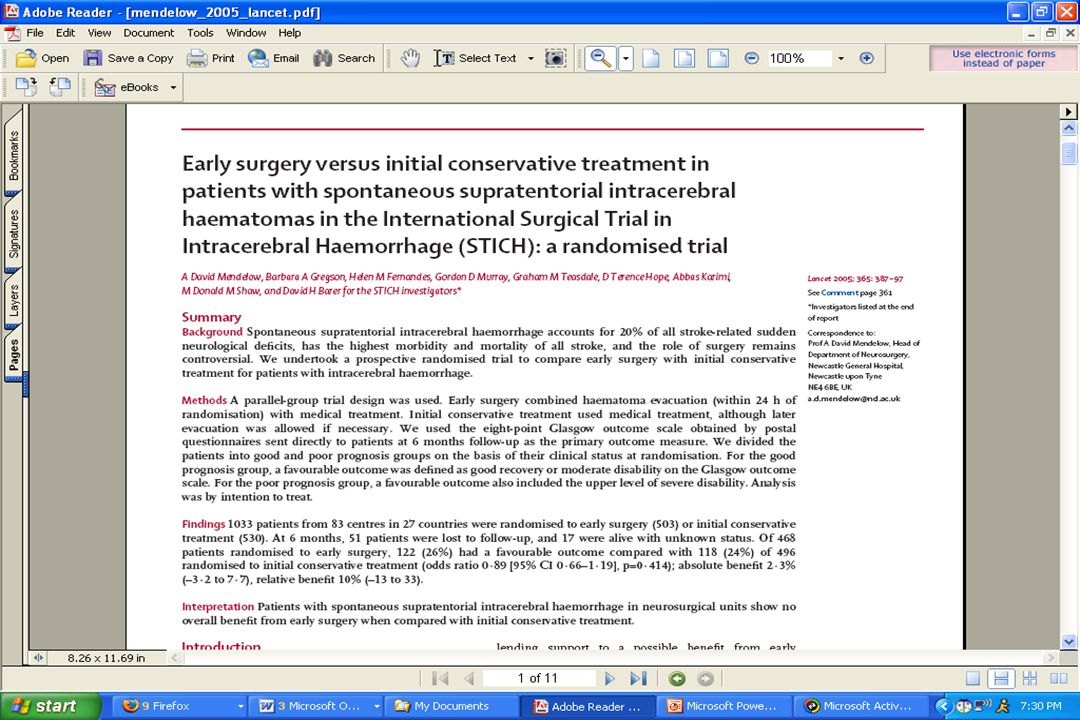Click the vertical scrollbar thumb

coord(1068,153)
